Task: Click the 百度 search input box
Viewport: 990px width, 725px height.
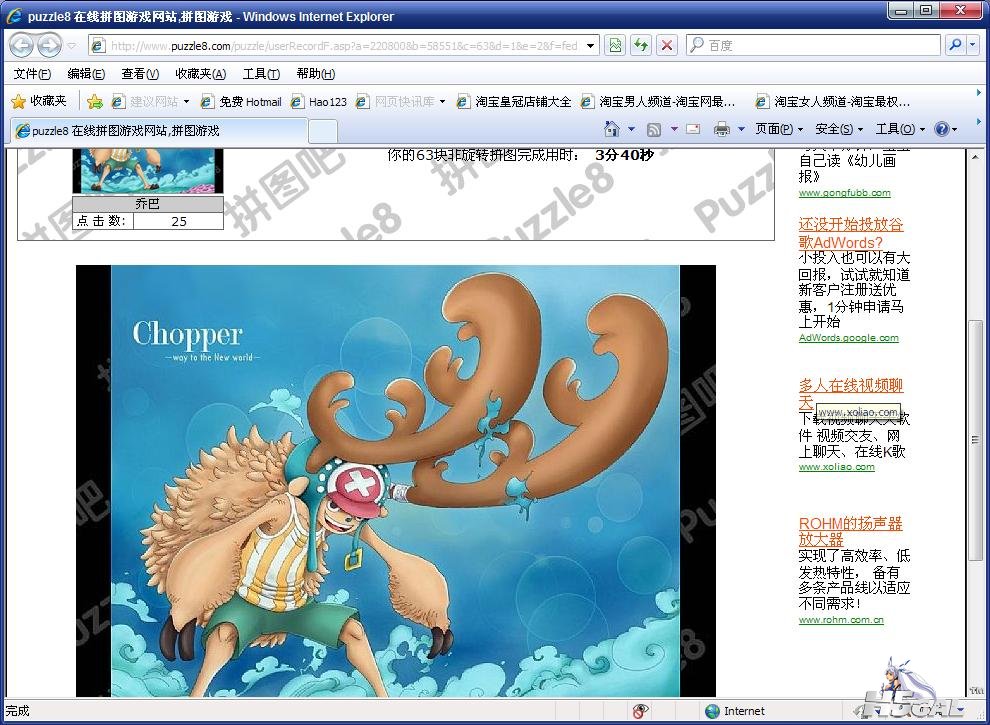Action: click(820, 45)
